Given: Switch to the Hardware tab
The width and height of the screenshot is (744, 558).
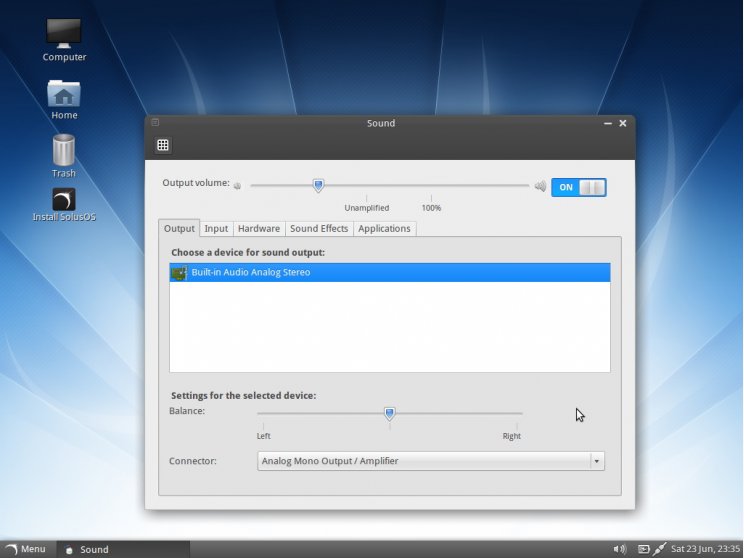Looking at the screenshot, I should [x=259, y=228].
